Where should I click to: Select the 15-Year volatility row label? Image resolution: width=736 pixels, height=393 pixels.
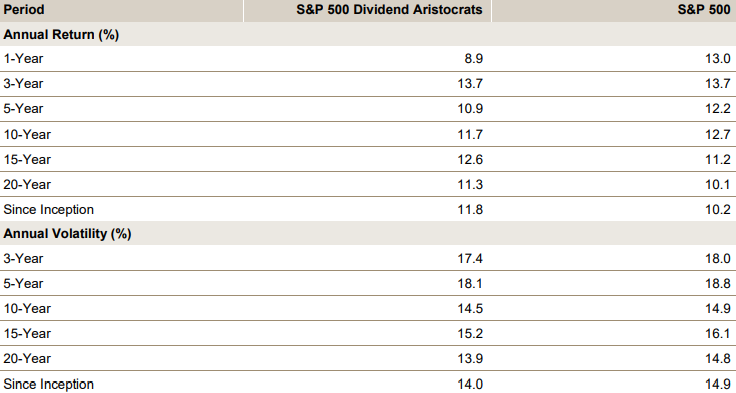(x=27, y=334)
